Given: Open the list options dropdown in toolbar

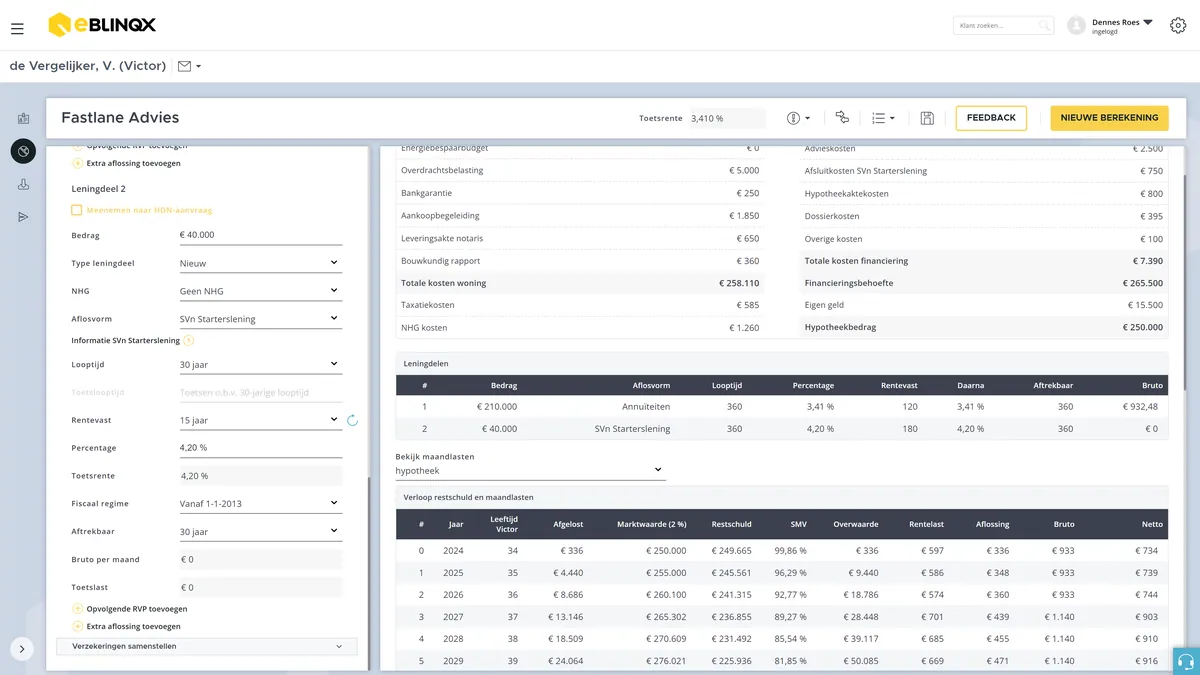Looking at the screenshot, I should pyautogui.click(x=883, y=118).
